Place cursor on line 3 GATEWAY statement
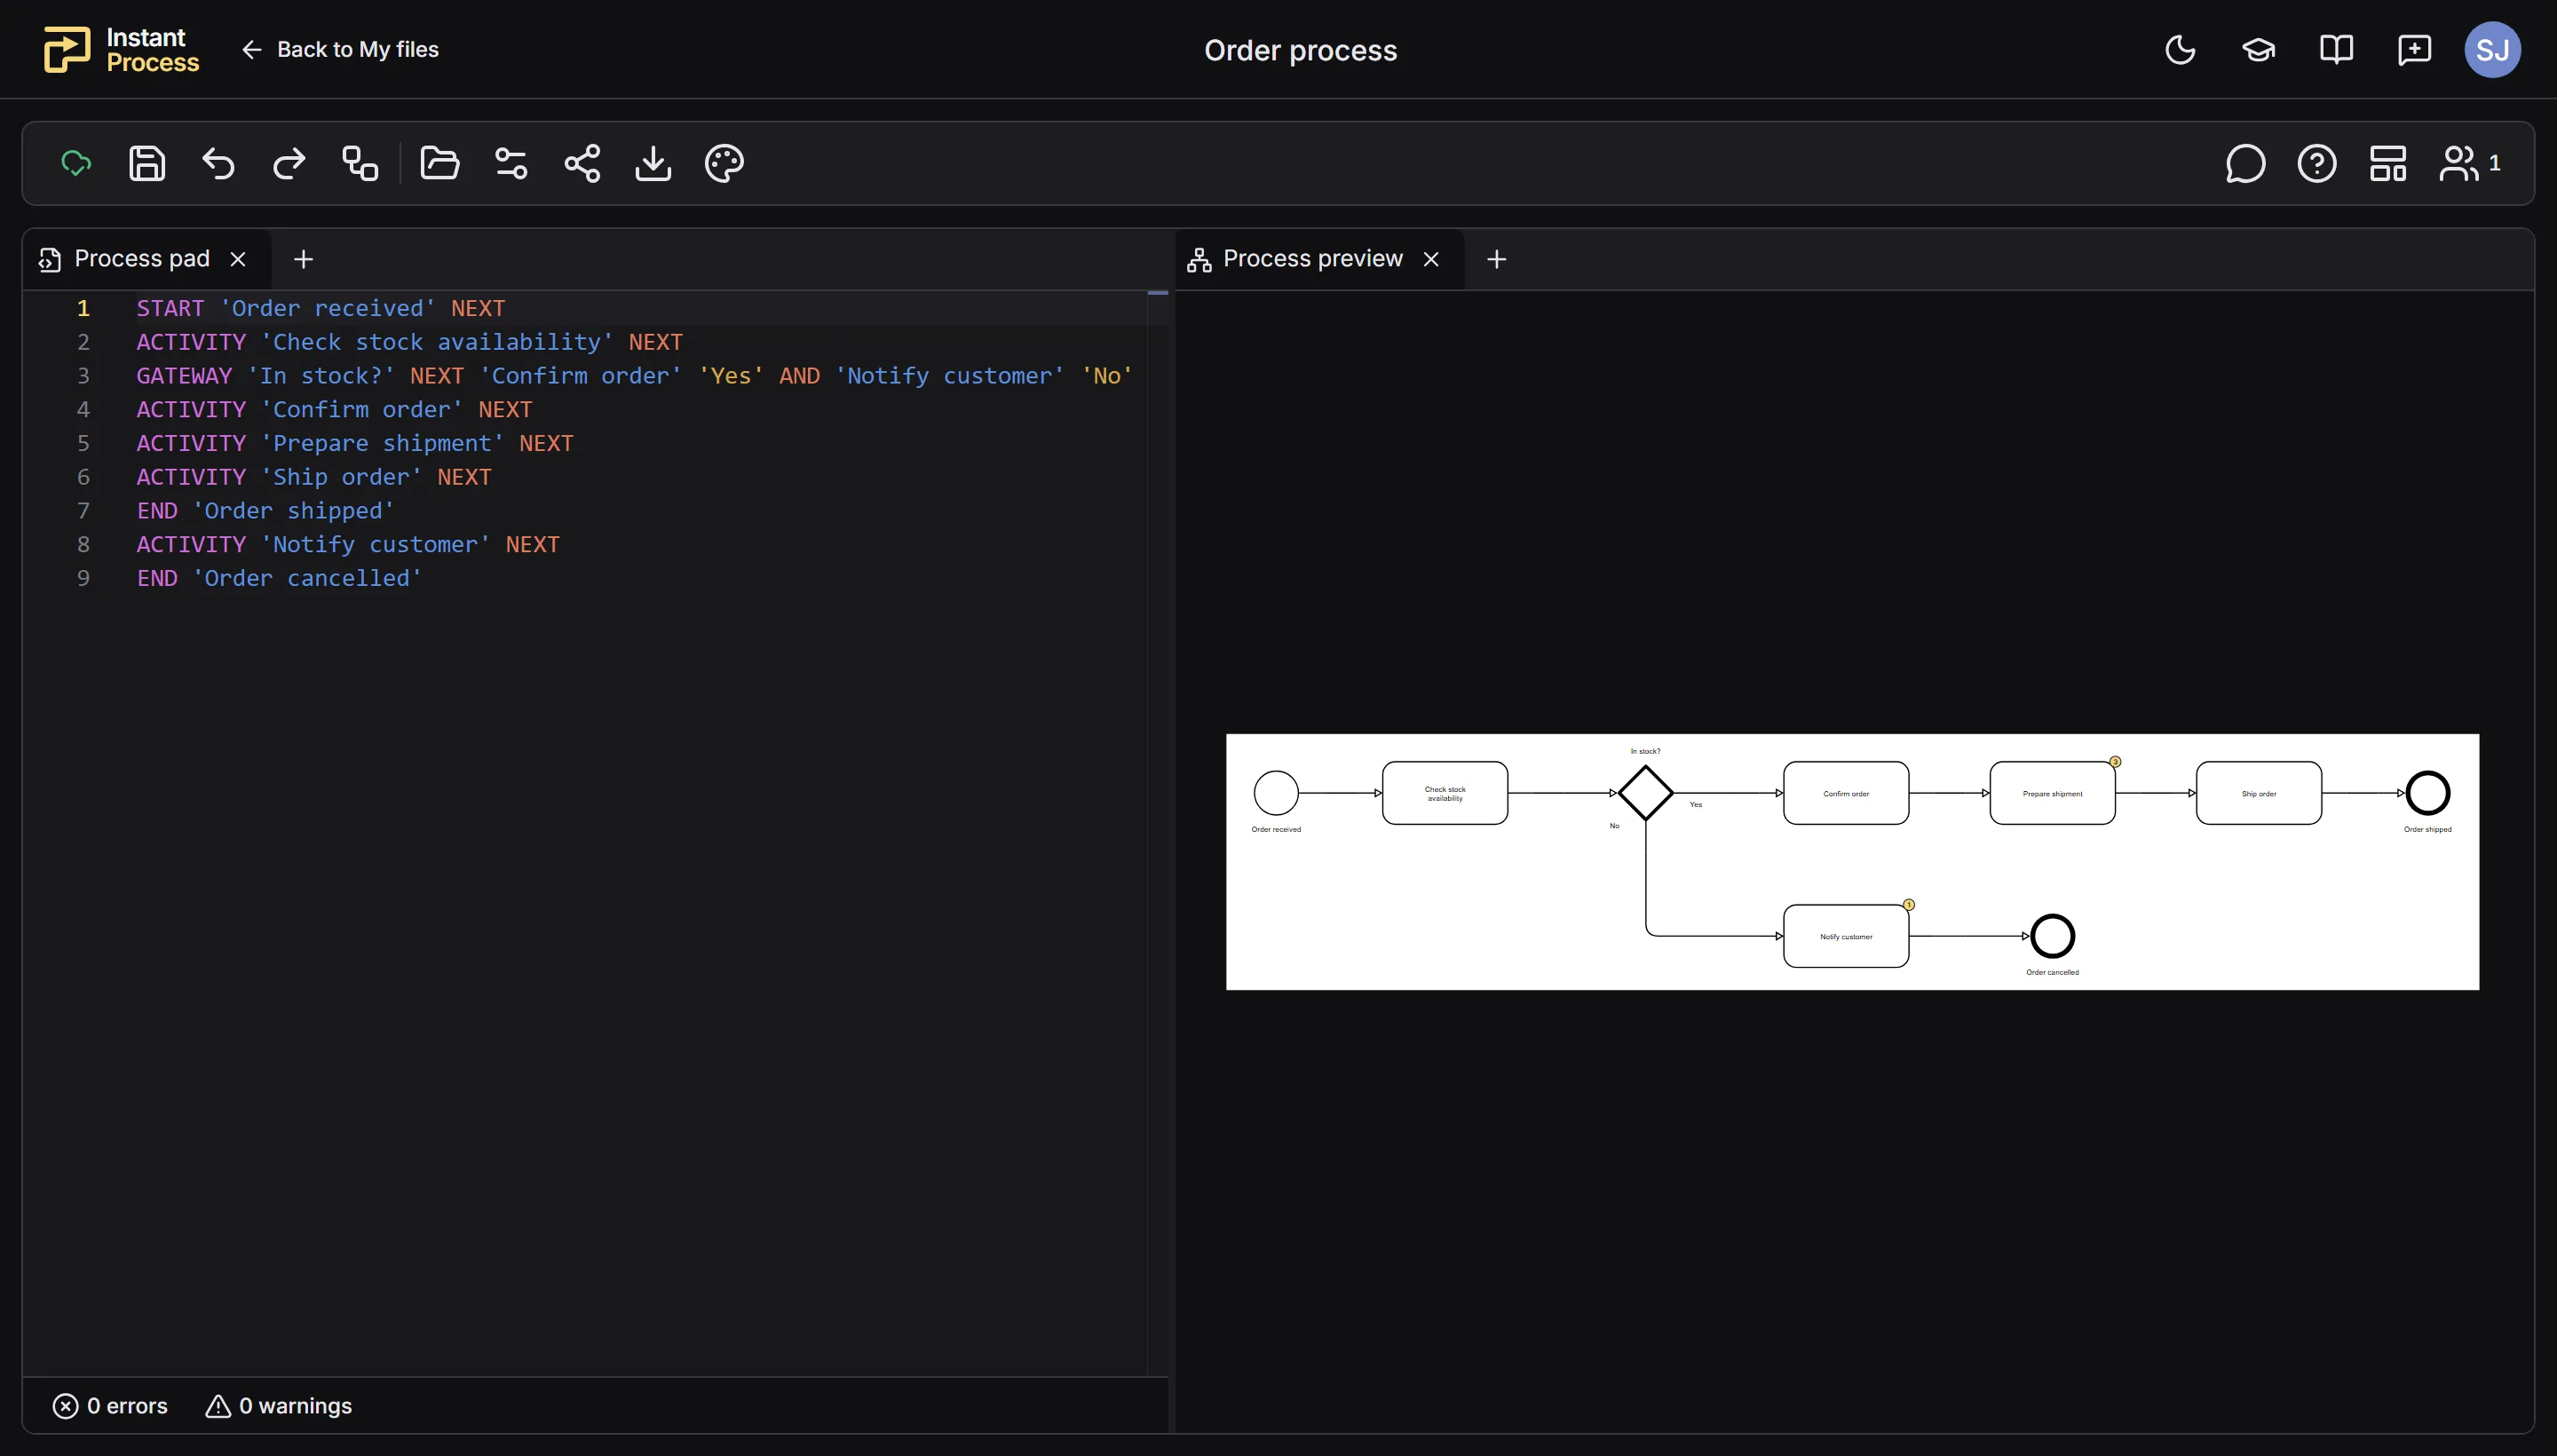Screen dimensions: 2557x1456 pos(634,375)
